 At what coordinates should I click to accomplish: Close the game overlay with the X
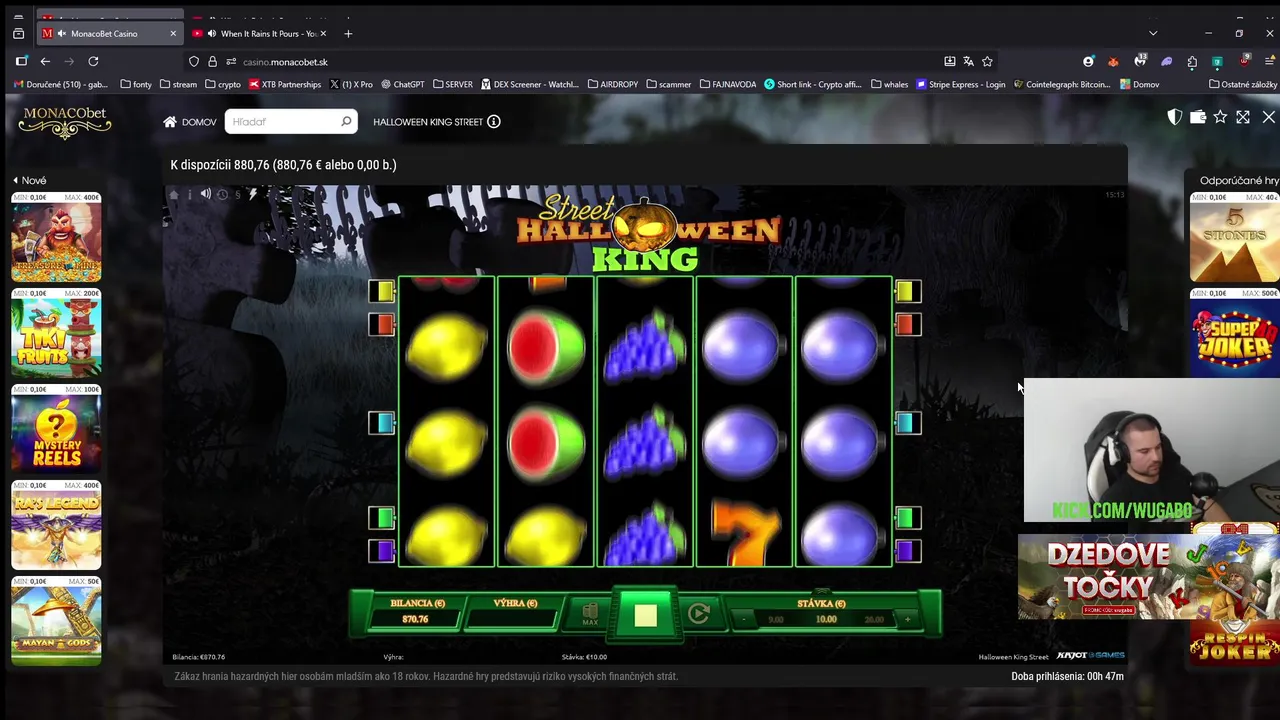point(1268,117)
